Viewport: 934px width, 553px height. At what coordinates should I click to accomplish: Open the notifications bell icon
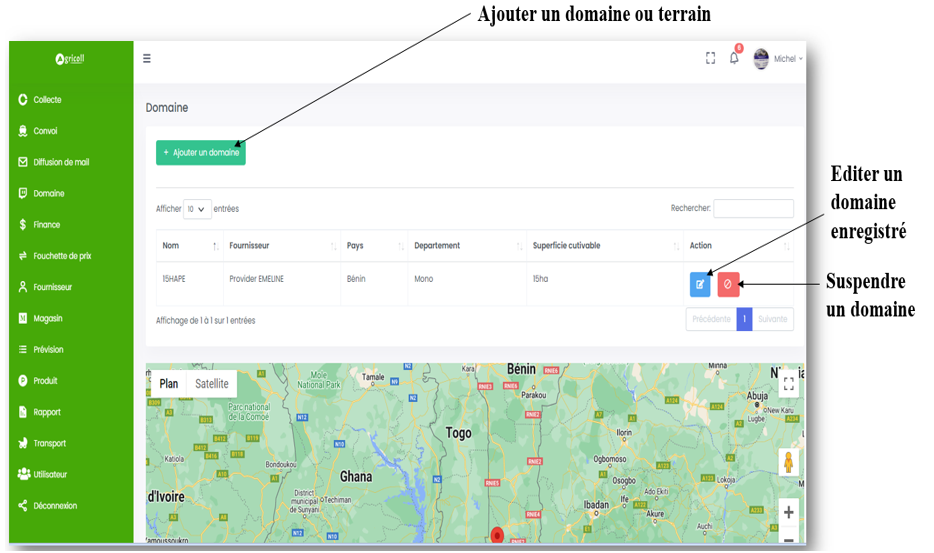[734, 59]
